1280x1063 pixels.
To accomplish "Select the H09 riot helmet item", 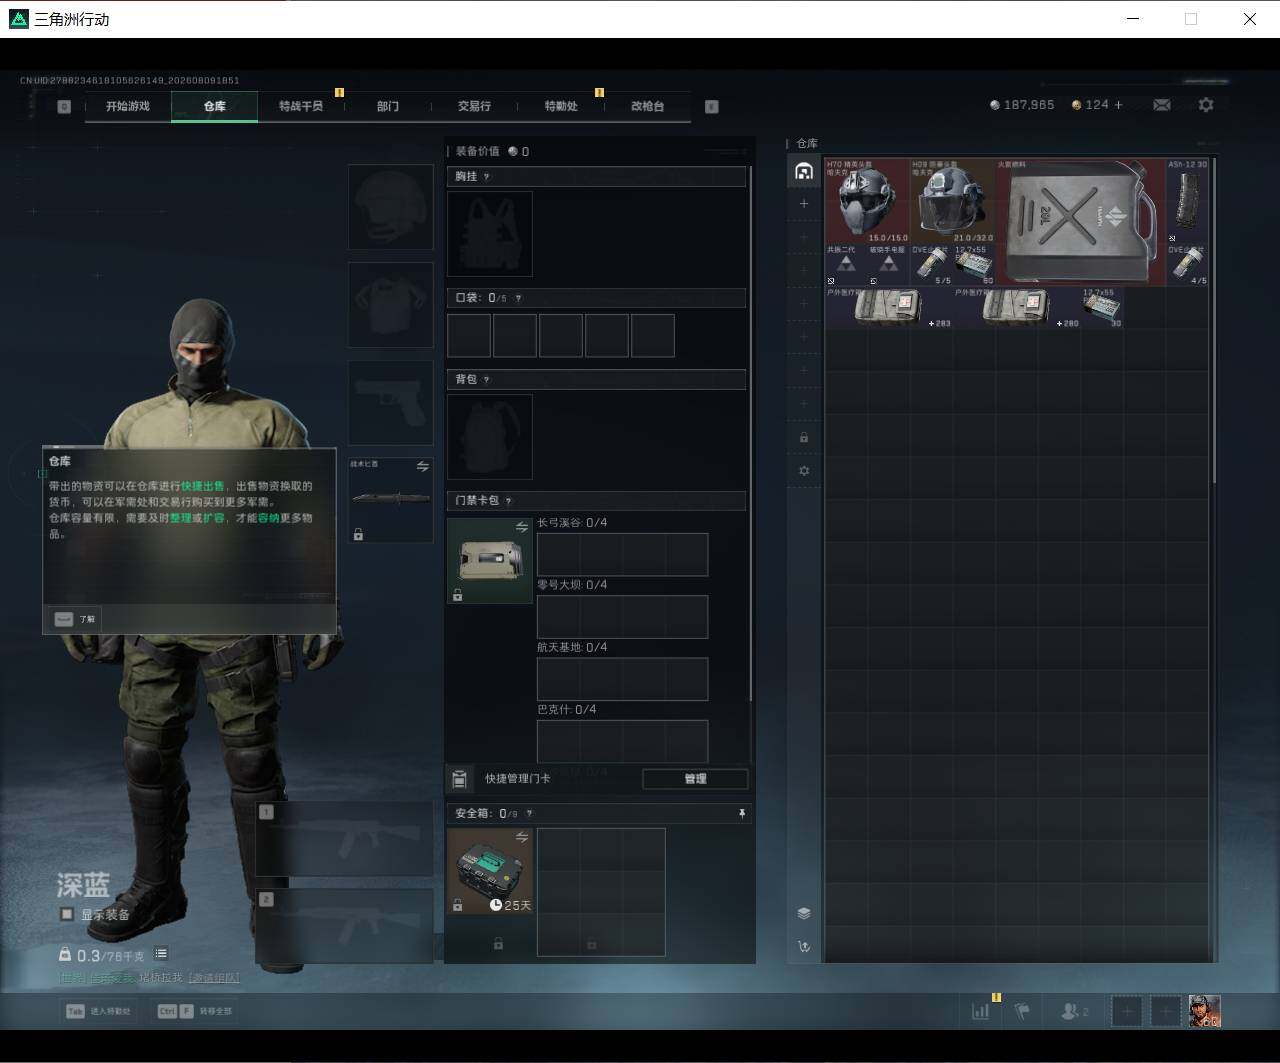I will point(952,200).
